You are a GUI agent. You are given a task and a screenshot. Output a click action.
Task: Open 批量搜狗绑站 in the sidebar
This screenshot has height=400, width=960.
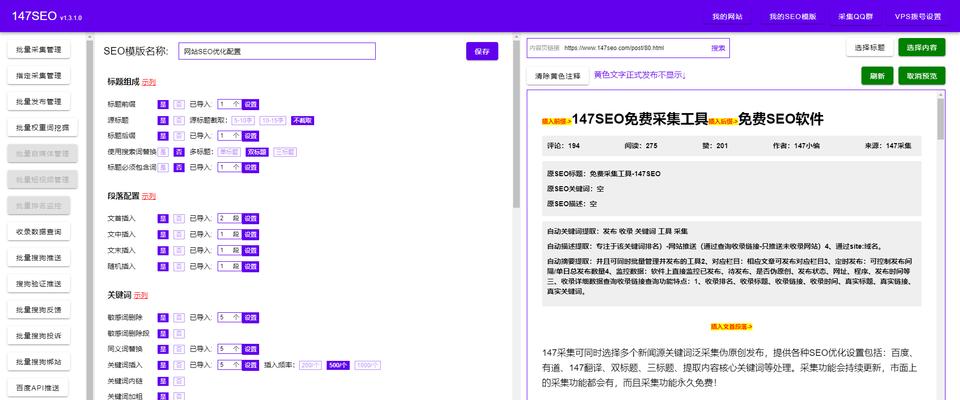39,361
